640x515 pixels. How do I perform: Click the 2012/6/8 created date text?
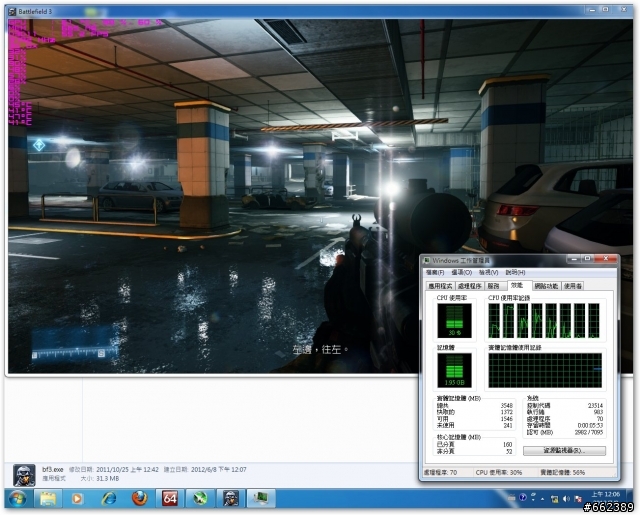click(x=218, y=469)
